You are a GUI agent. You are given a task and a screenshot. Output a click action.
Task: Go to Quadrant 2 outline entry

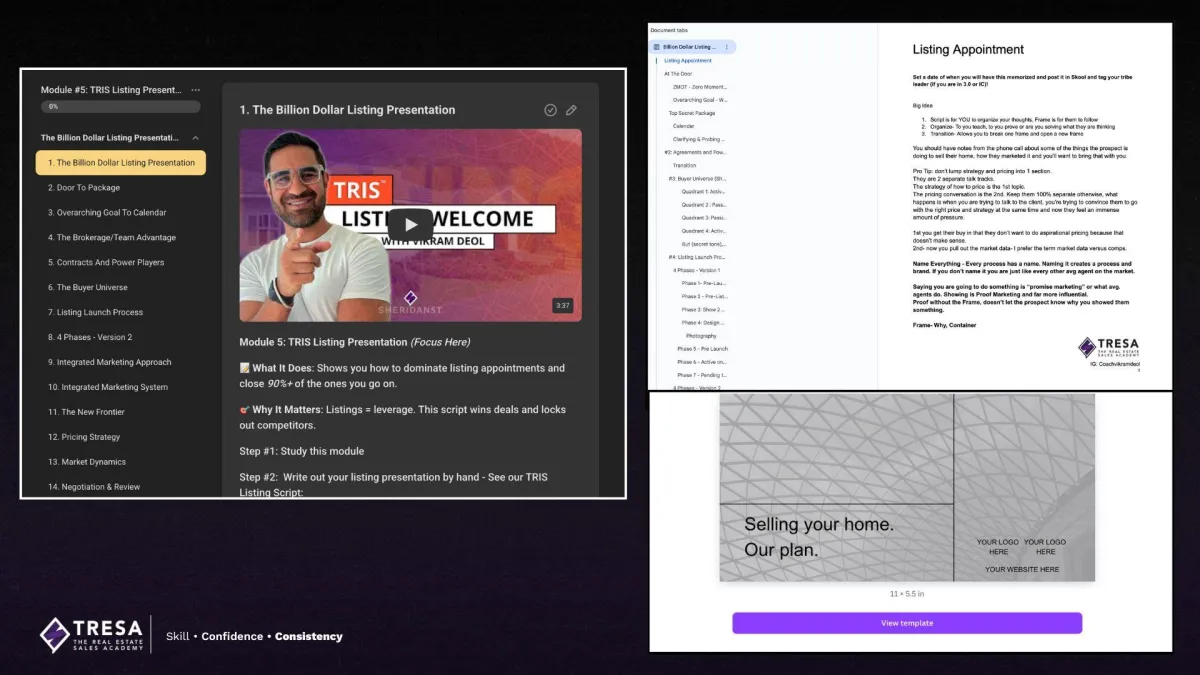[705, 204]
